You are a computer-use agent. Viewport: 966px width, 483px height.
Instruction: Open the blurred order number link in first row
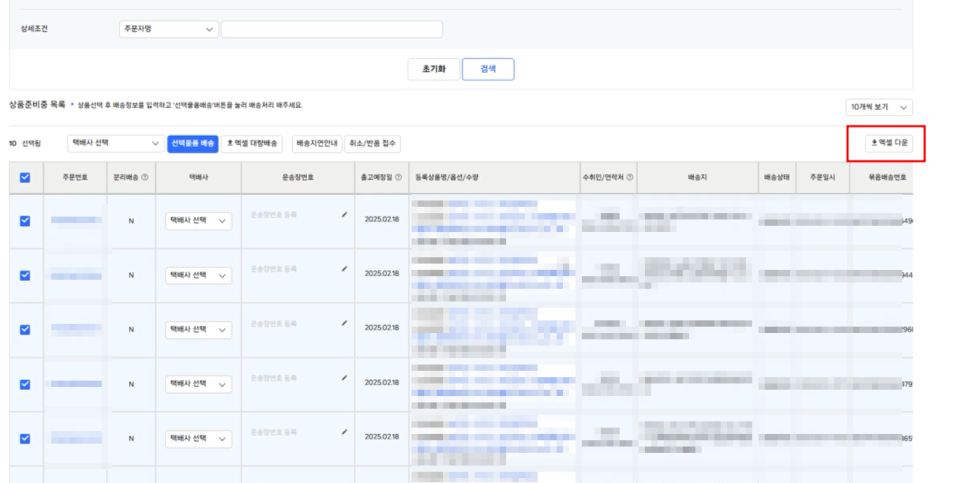click(76, 220)
